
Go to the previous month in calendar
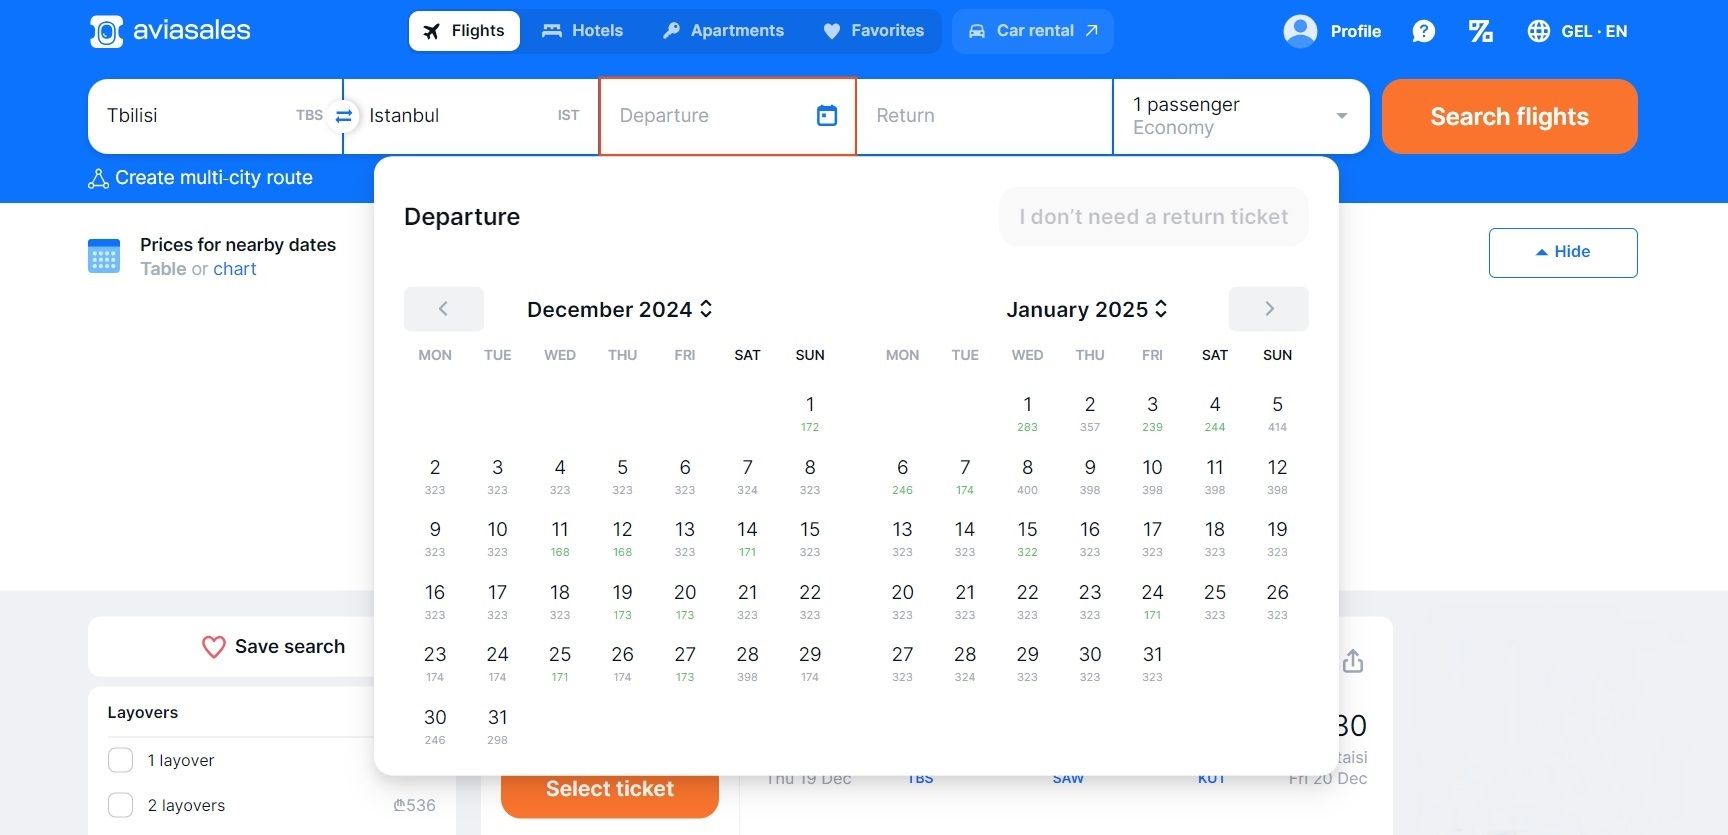443,309
